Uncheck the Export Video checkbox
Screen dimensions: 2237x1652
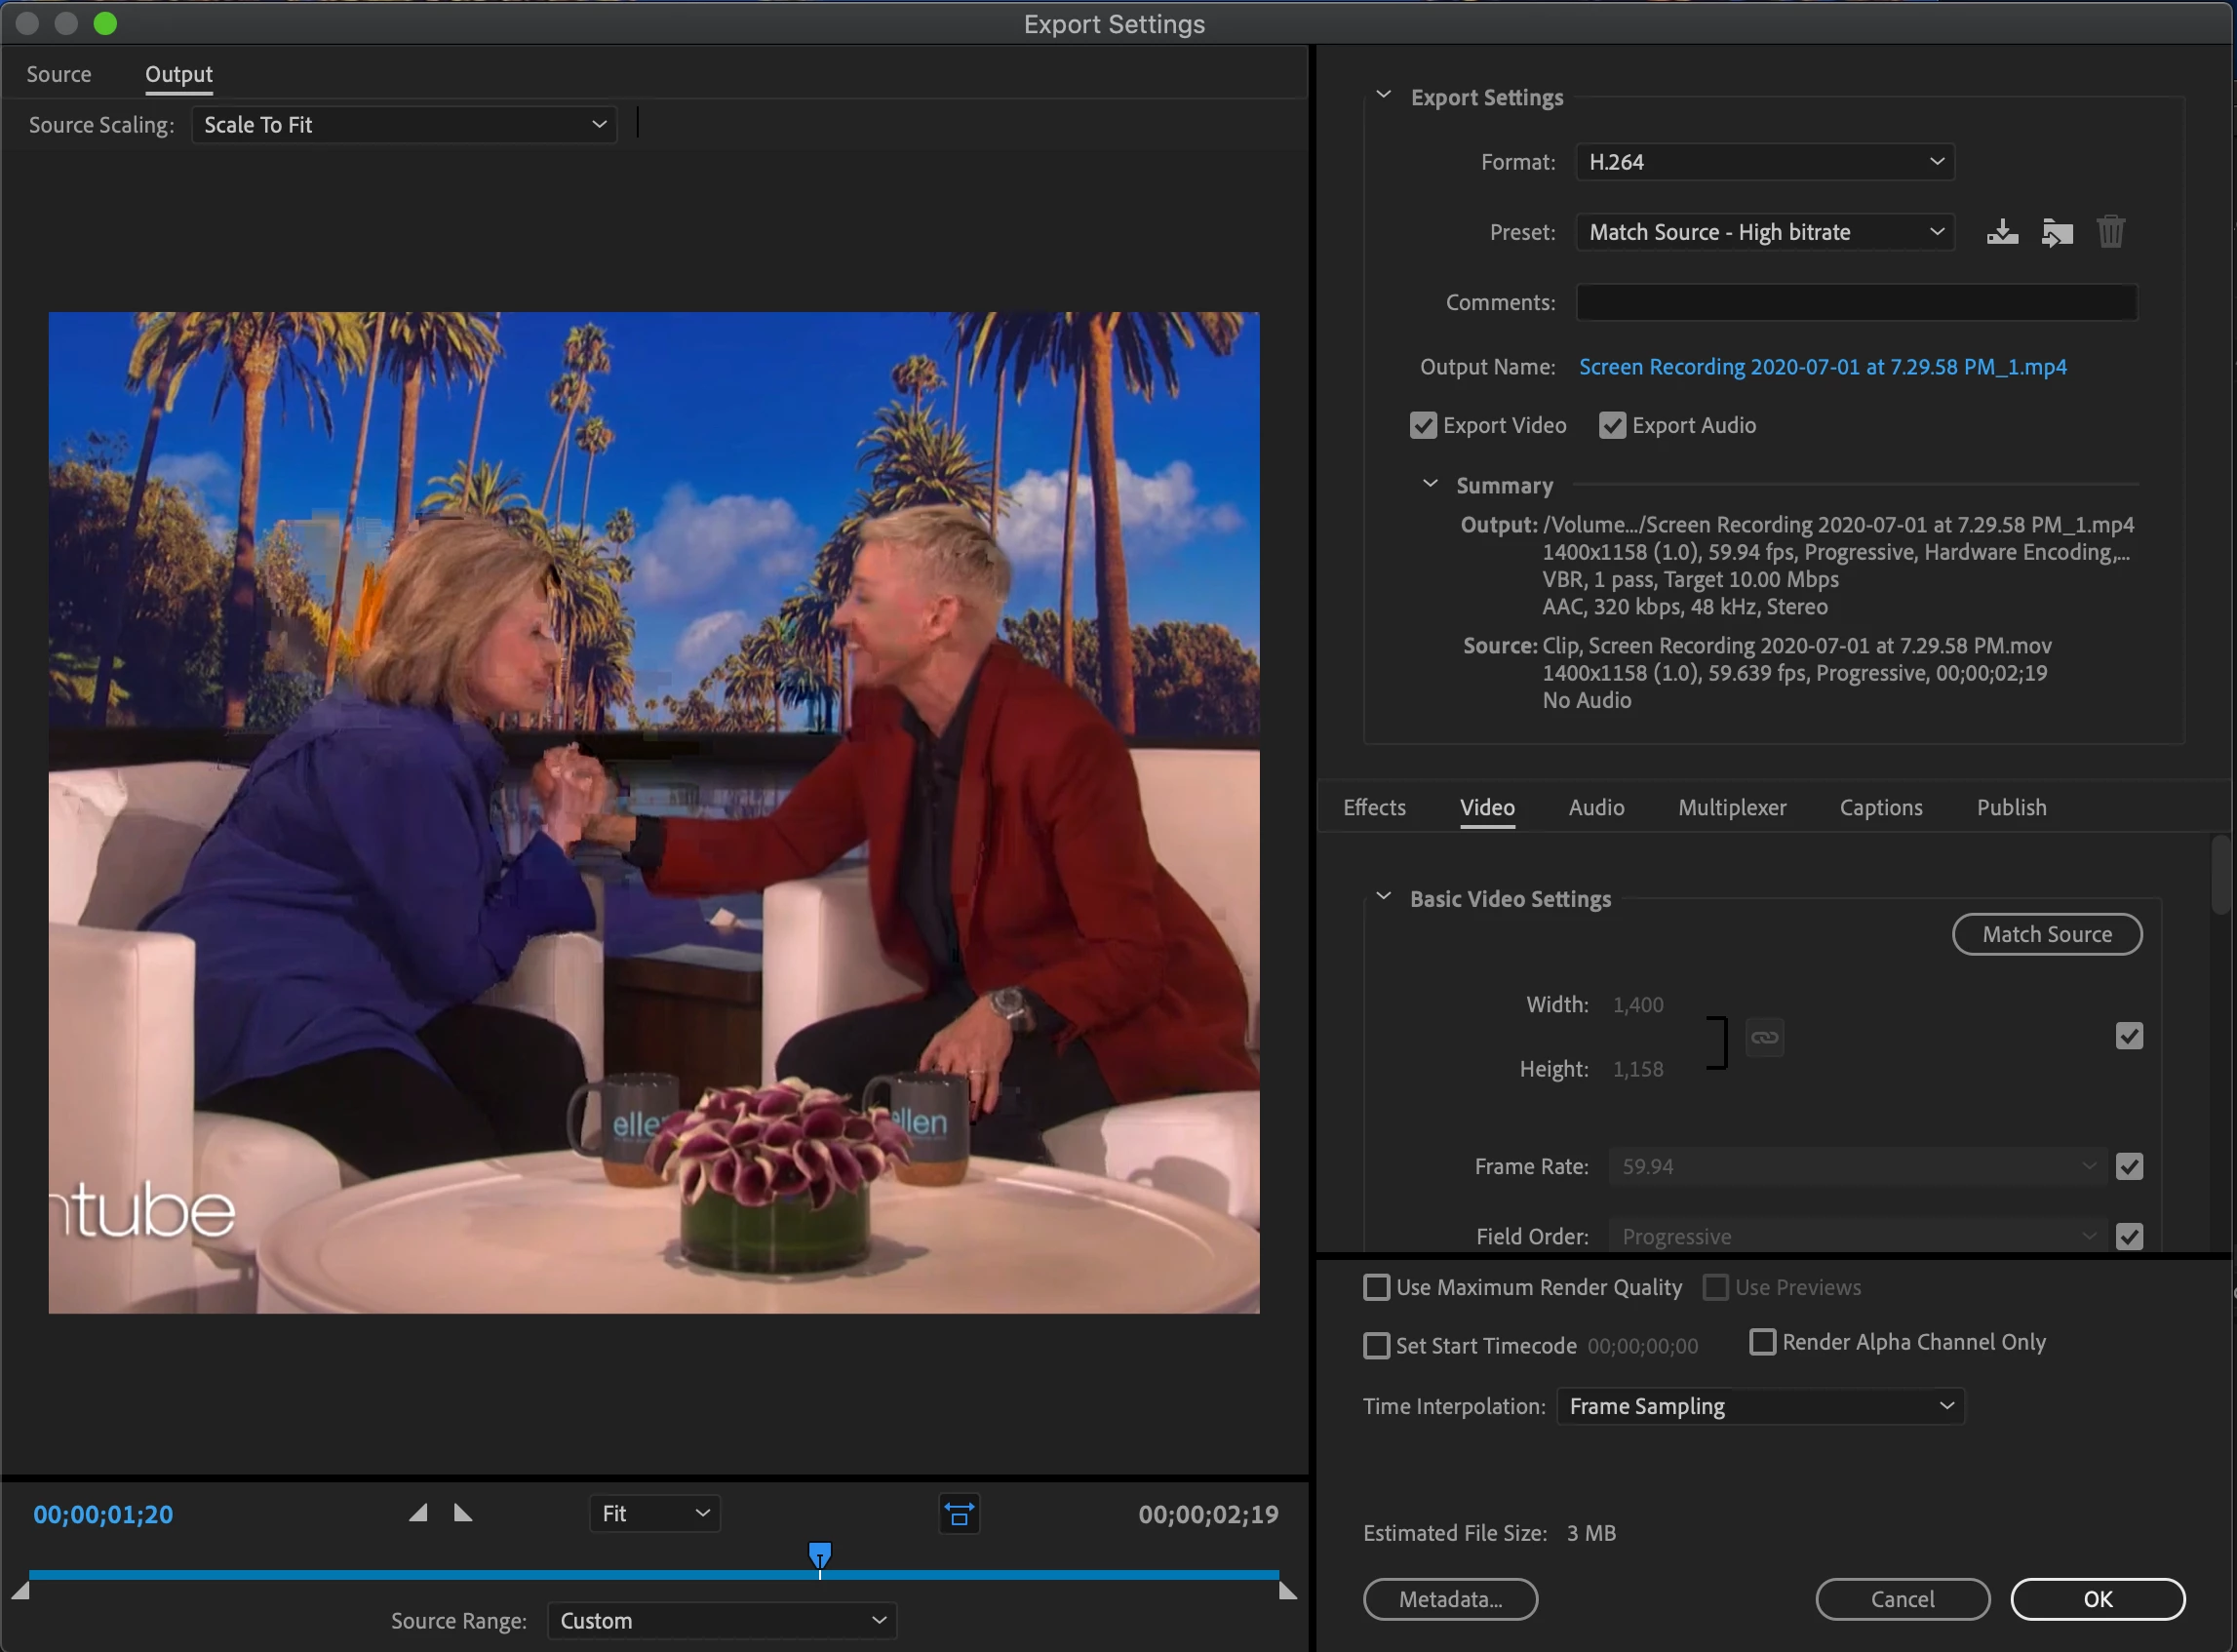tap(1422, 426)
